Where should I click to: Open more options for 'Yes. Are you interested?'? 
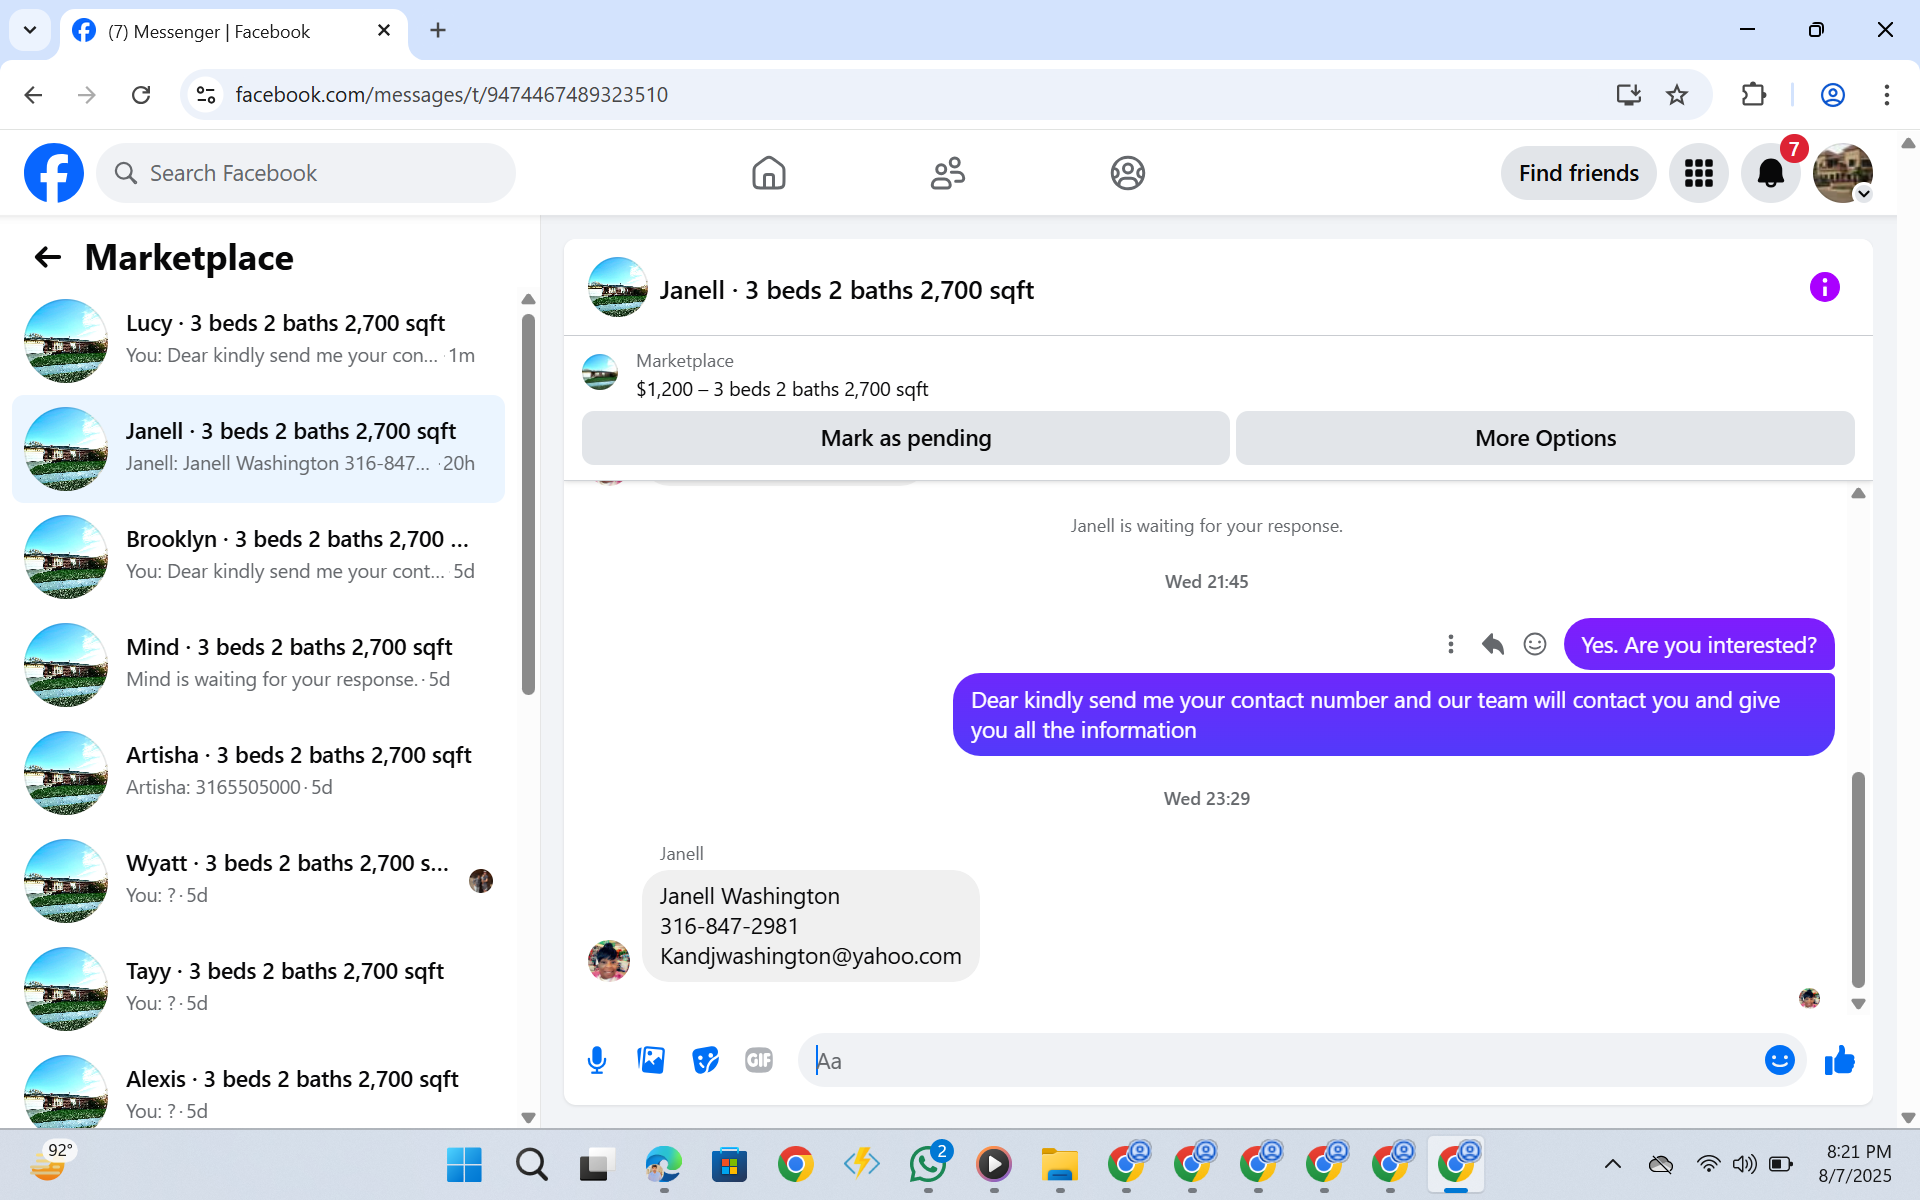tap(1450, 645)
